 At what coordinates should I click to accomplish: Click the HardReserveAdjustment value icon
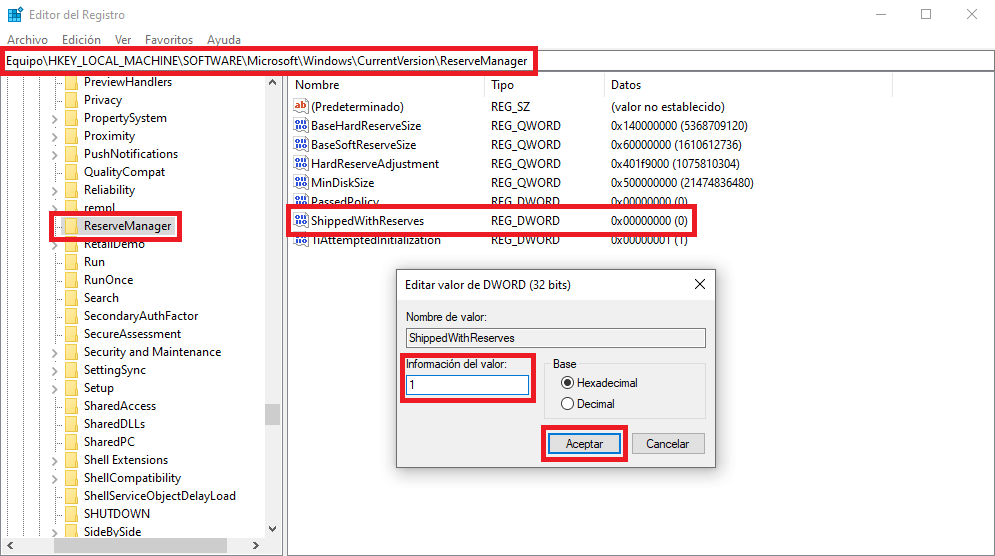click(x=301, y=163)
